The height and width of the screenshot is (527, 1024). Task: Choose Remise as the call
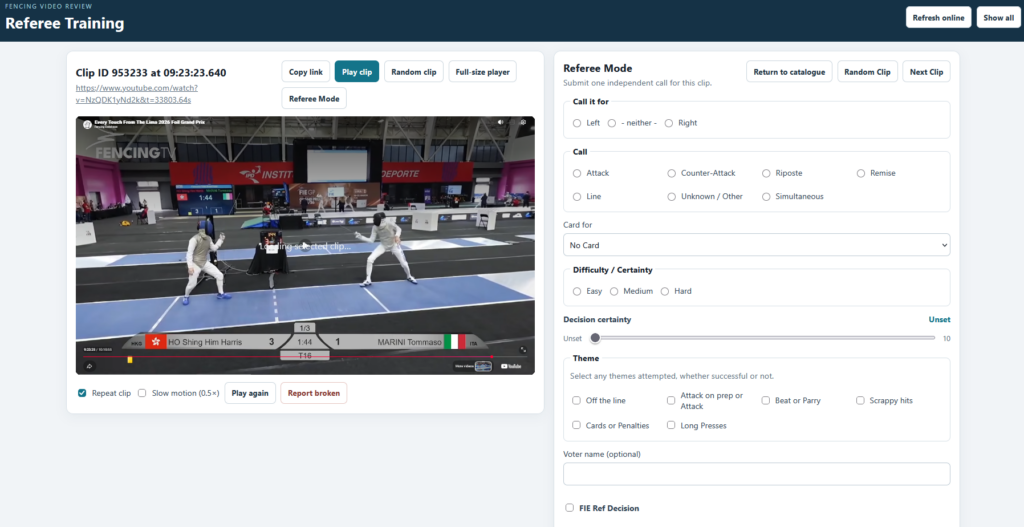[x=861, y=174]
